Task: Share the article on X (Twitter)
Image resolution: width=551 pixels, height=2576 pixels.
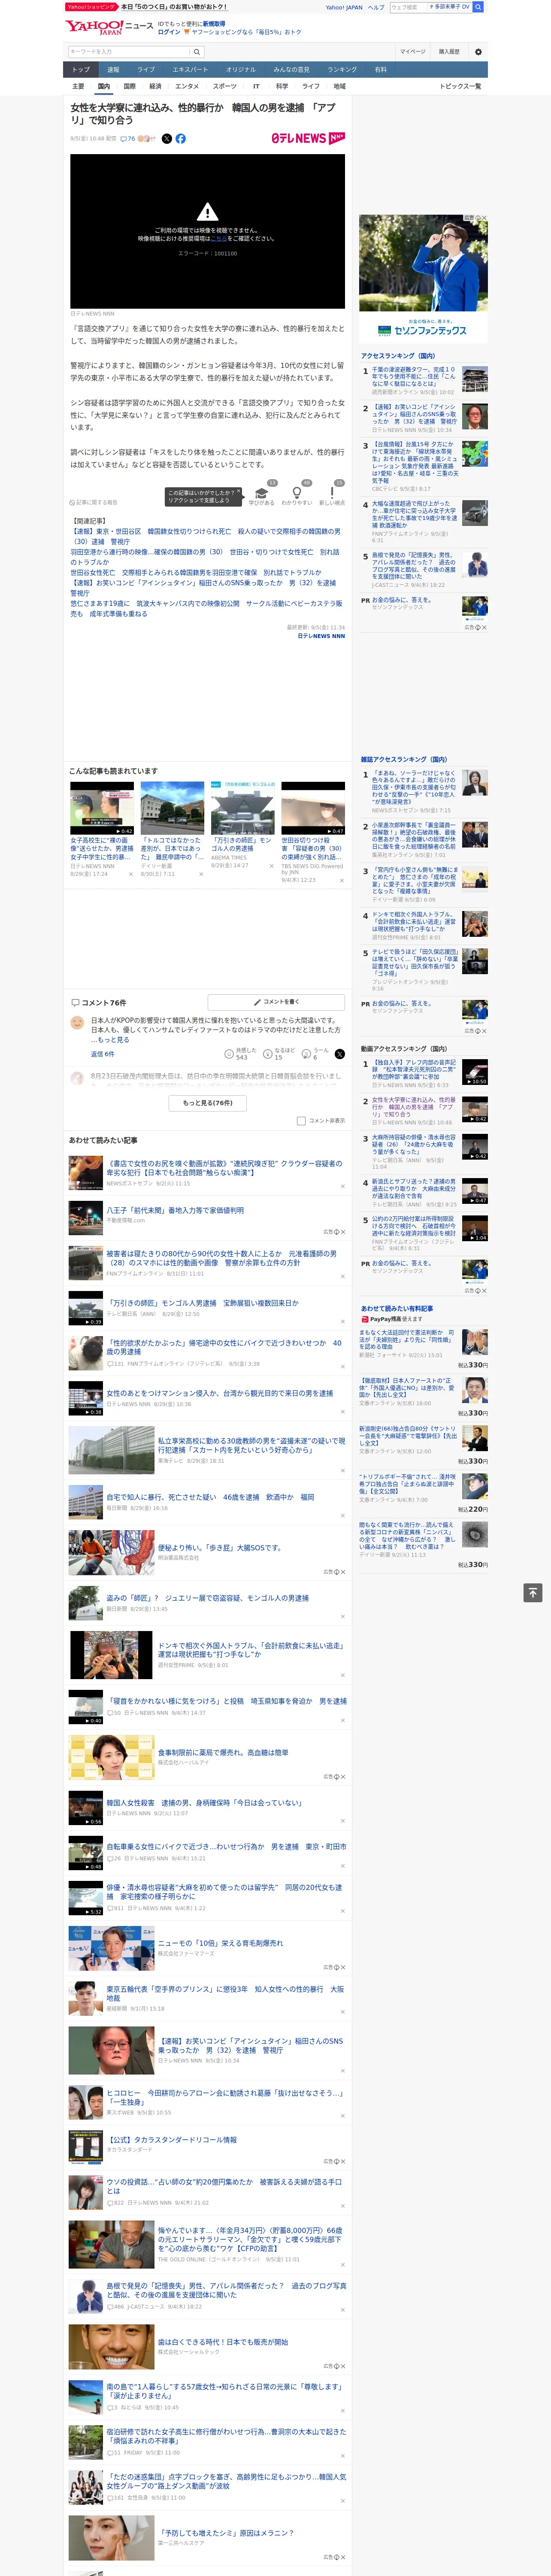Action: point(167,139)
